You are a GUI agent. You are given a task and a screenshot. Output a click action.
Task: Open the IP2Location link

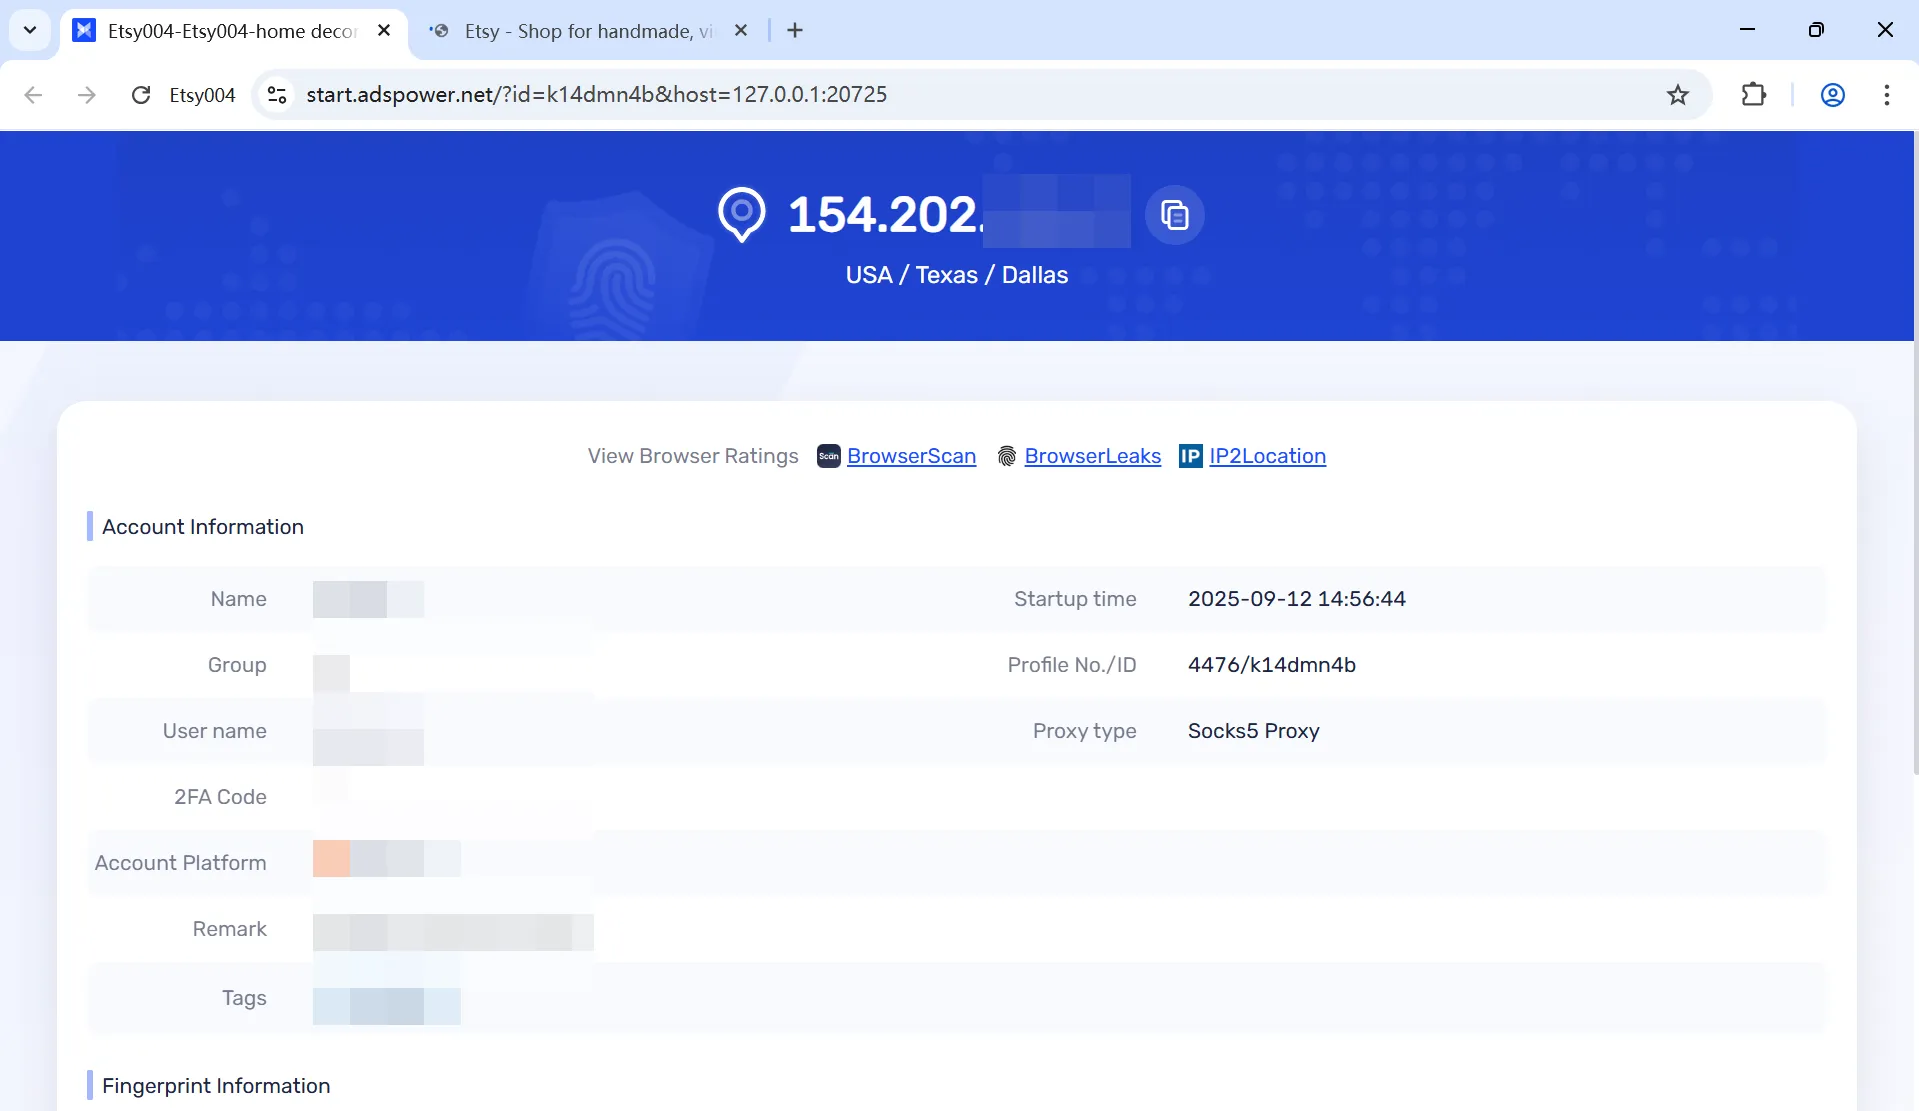click(1267, 456)
